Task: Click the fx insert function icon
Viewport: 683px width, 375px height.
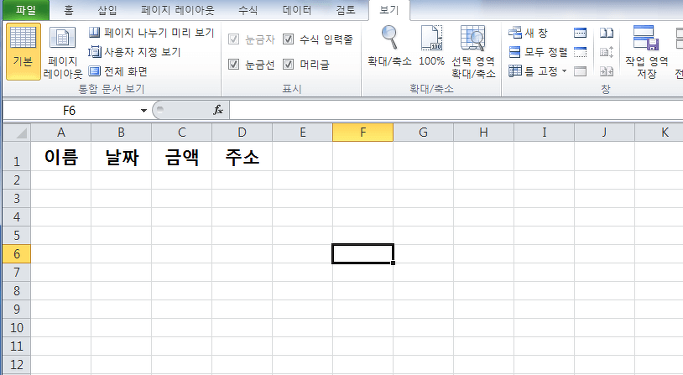Action: pyautogui.click(x=218, y=110)
